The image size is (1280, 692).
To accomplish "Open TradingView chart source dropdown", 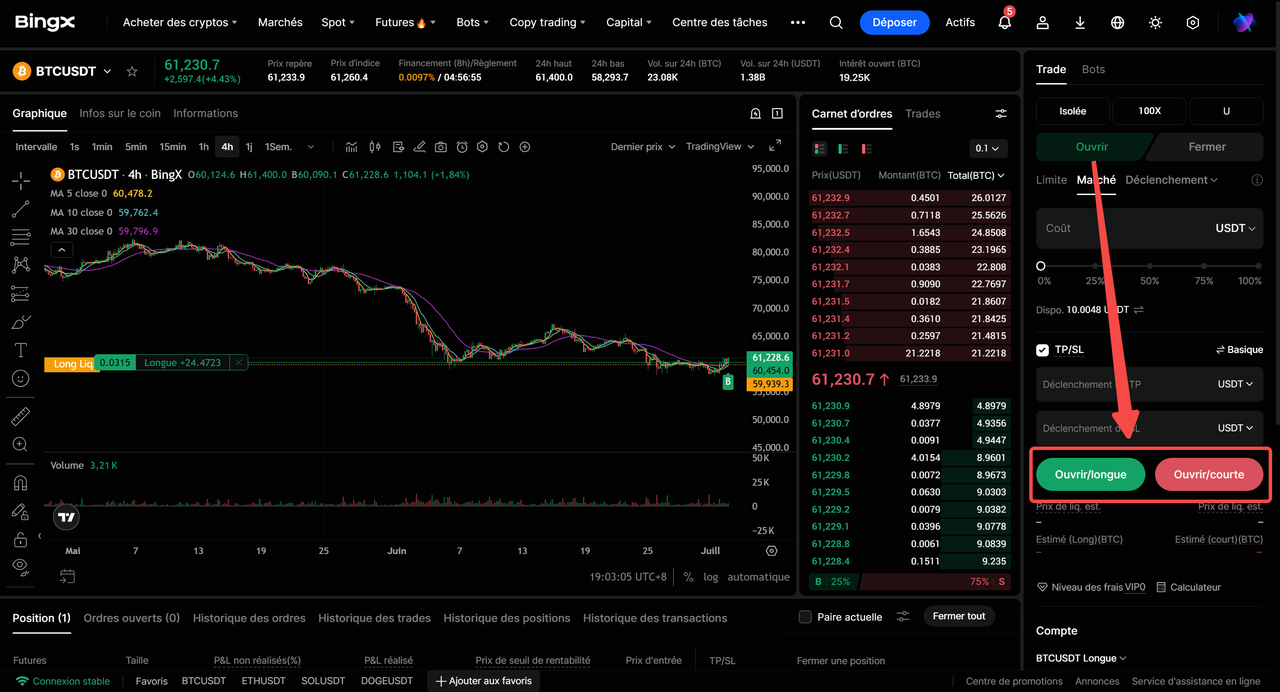I will [720, 147].
